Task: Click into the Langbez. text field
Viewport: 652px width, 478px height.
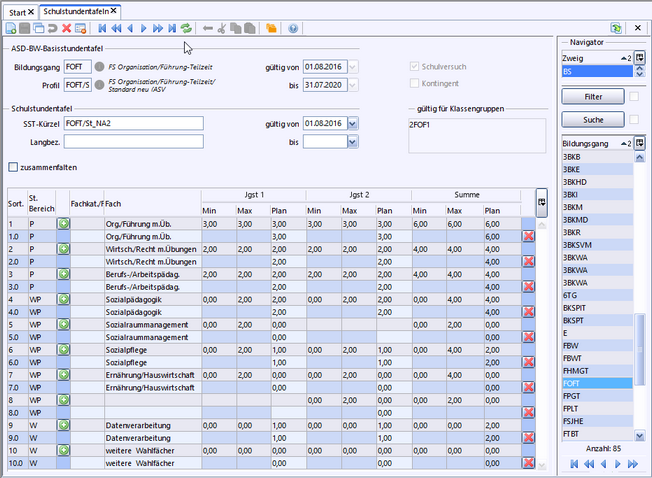Action: pyautogui.click(x=134, y=142)
